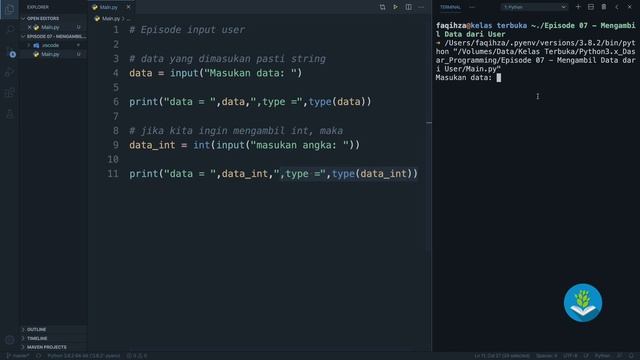Open the Explorer view in activity bar
Screen dimensions: 640x360
(9, 9)
